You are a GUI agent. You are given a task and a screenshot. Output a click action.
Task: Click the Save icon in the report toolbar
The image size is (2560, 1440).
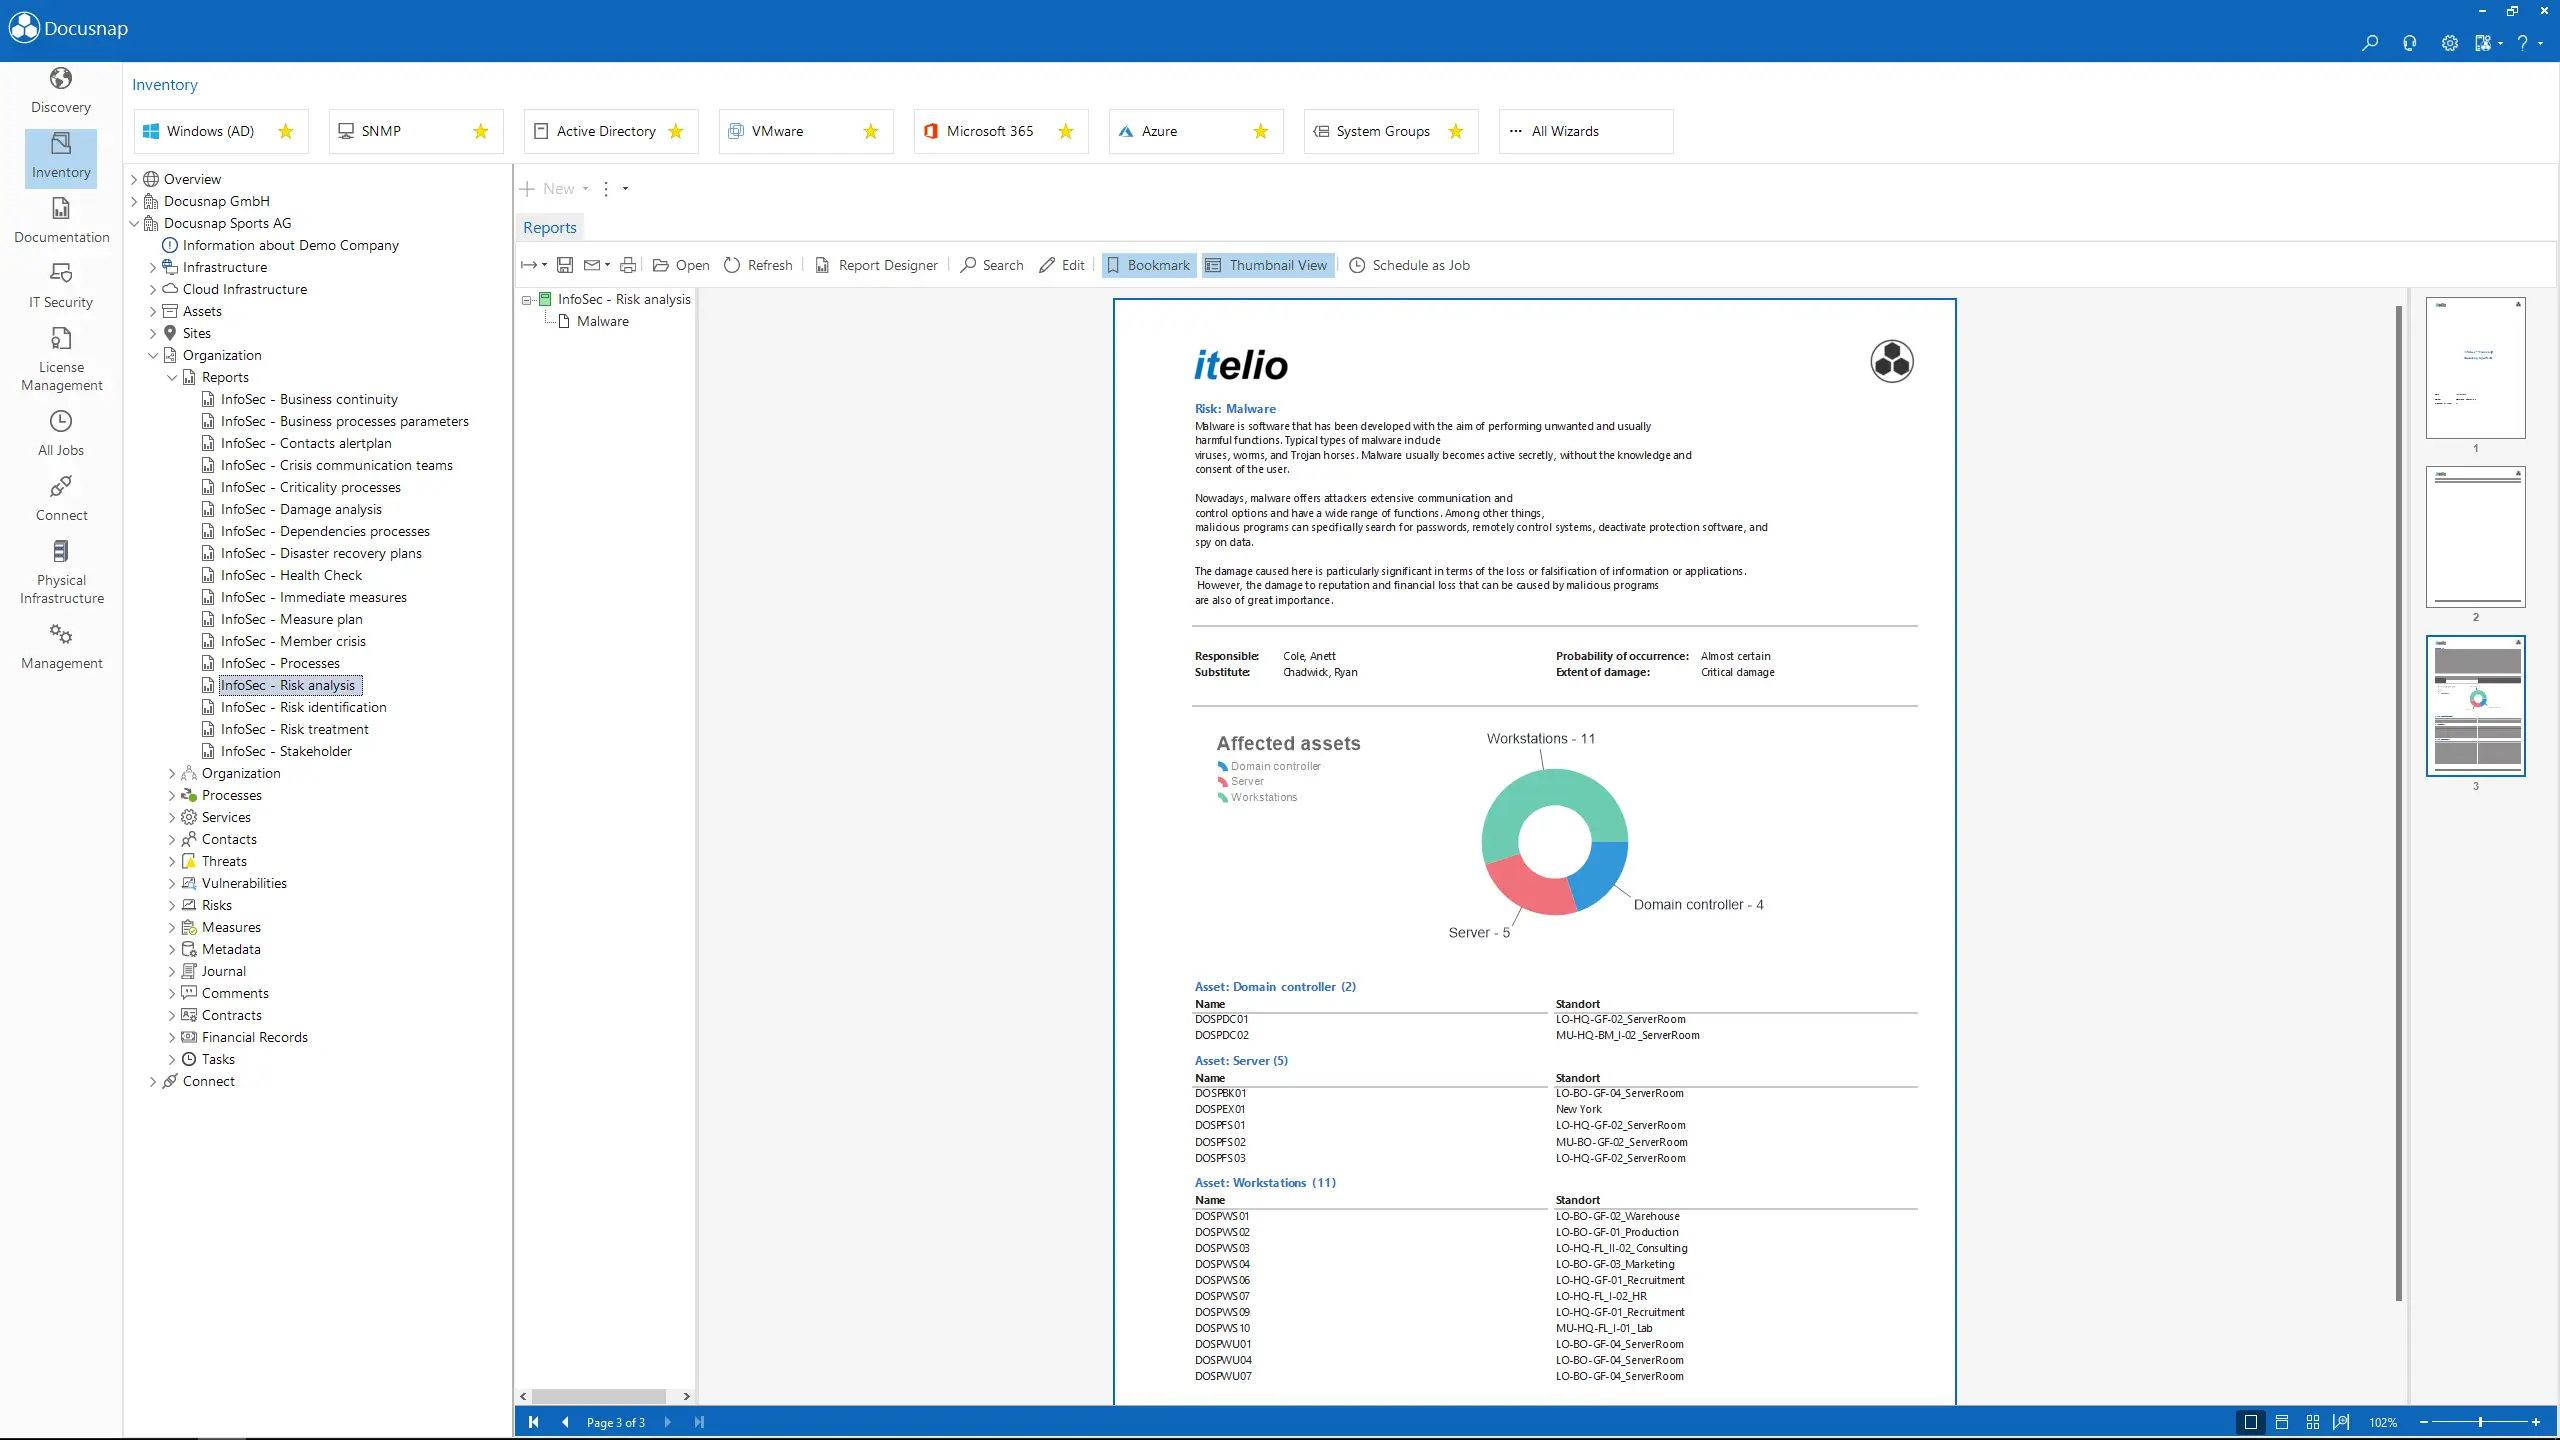[565, 265]
